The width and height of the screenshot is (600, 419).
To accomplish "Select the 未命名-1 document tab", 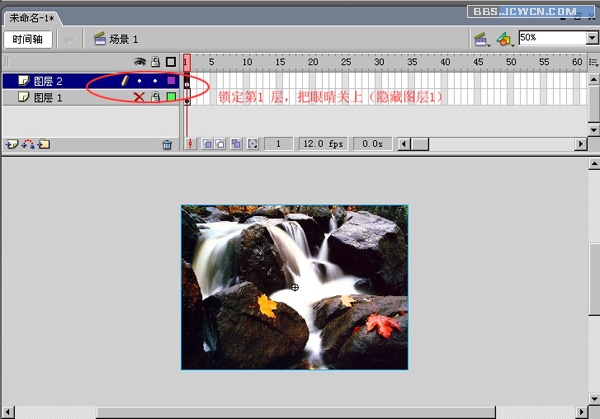I will coord(31,18).
